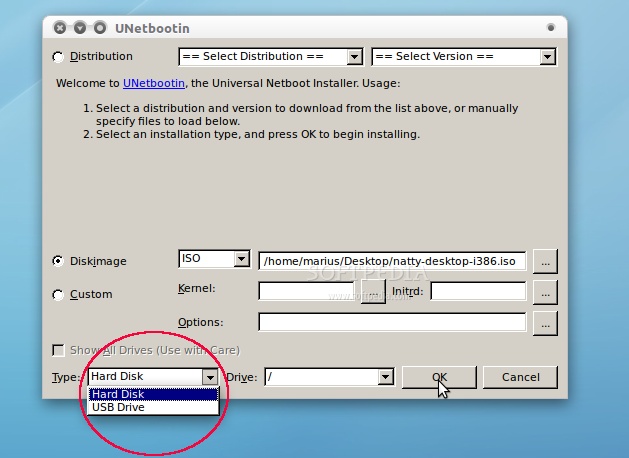Image resolution: width=629 pixels, height=458 pixels.
Task: Collapse the Type combo box arrow
Action: [x=210, y=377]
